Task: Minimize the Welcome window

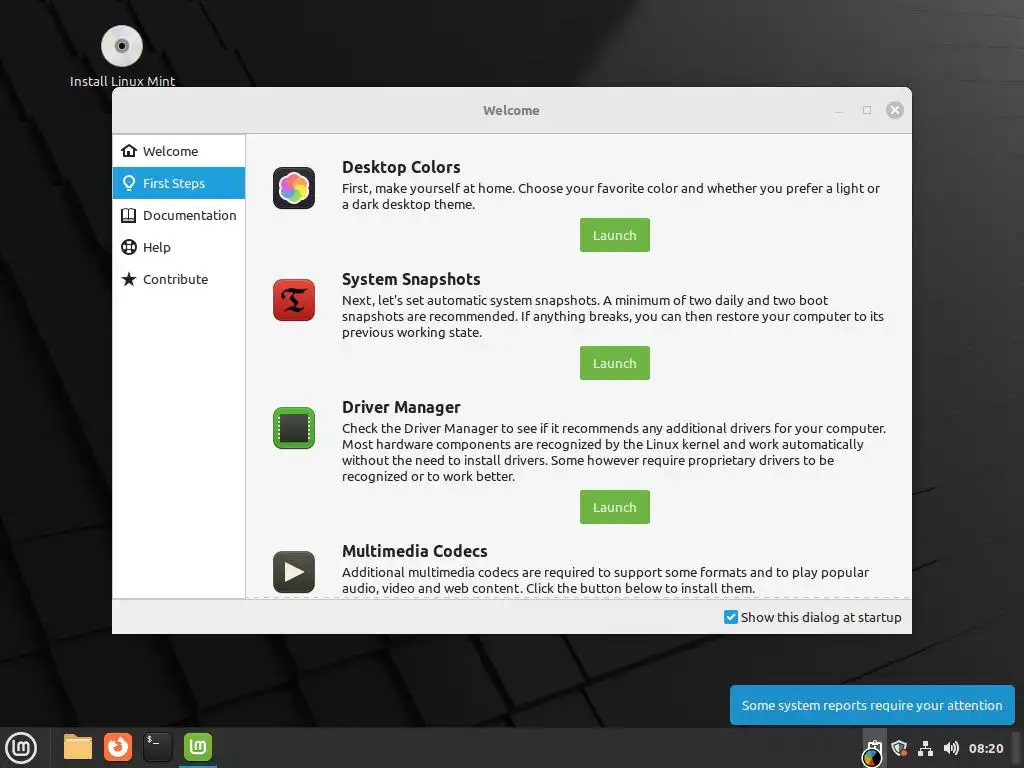Action: [839, 110]
